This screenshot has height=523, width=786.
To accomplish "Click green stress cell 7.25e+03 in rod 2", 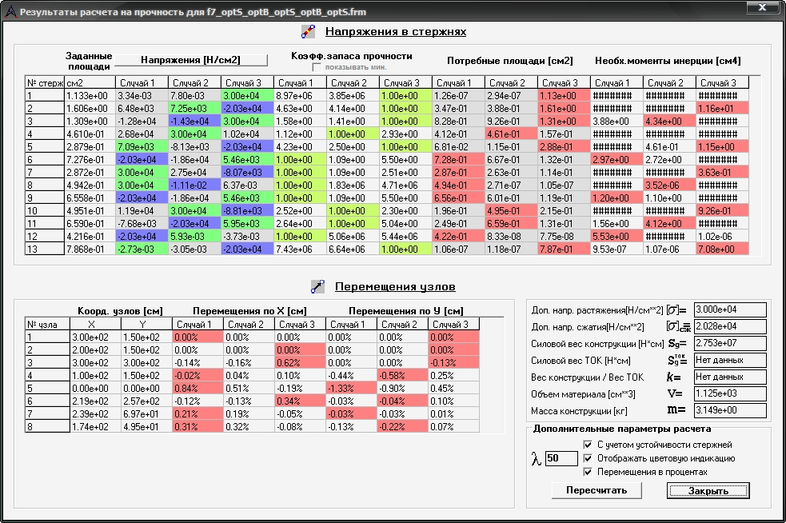I will tap(194, 108).
